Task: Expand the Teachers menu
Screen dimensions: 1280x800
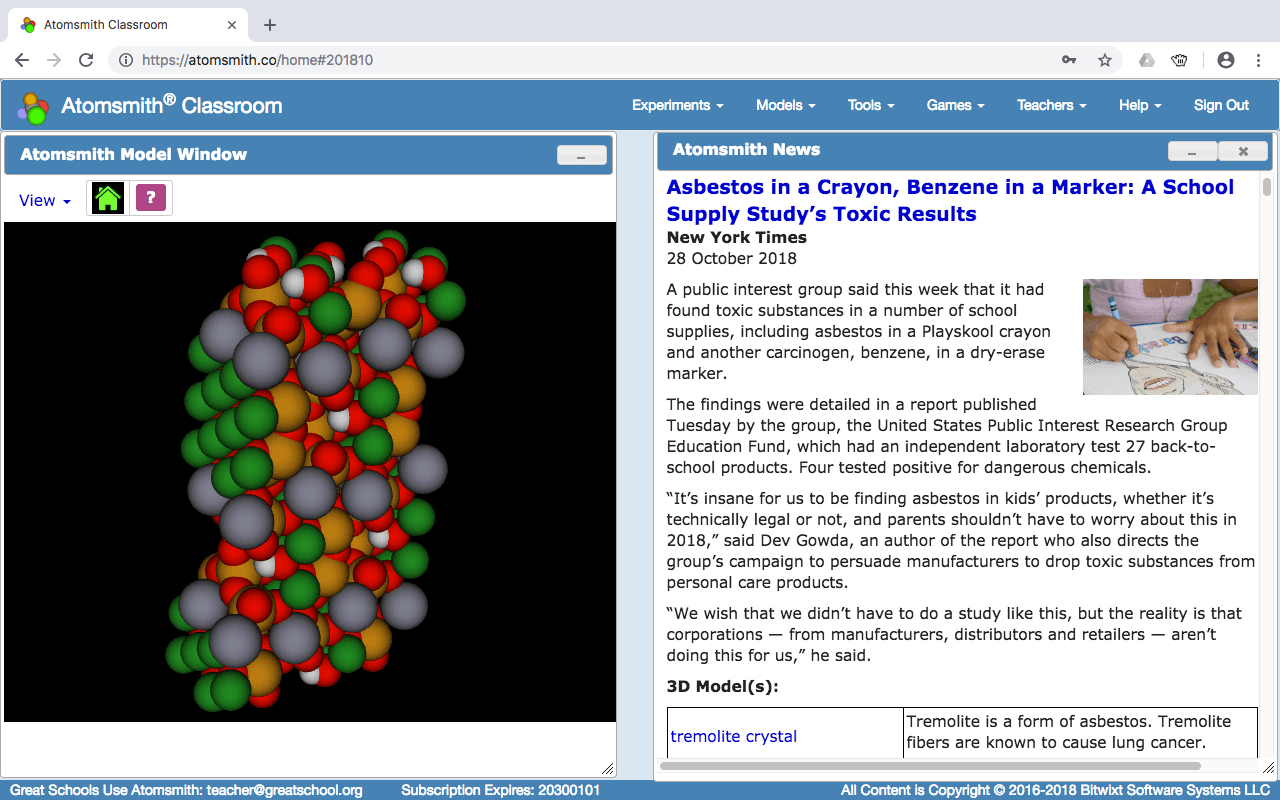Action: click(x=1052, y=105)
